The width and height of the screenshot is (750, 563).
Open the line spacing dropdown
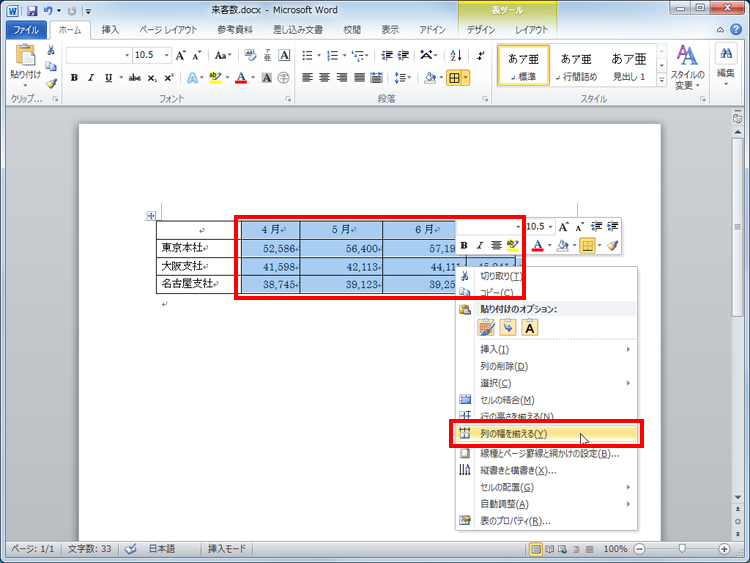[402, 77]
